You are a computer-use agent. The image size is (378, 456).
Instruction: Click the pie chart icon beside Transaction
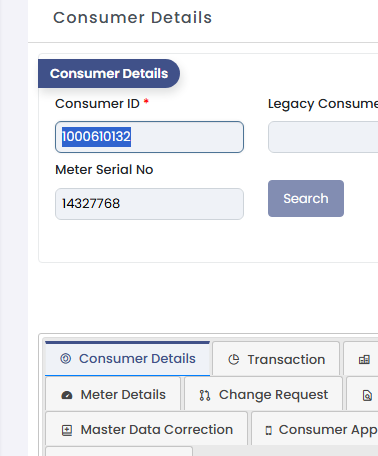pos(234,360)
